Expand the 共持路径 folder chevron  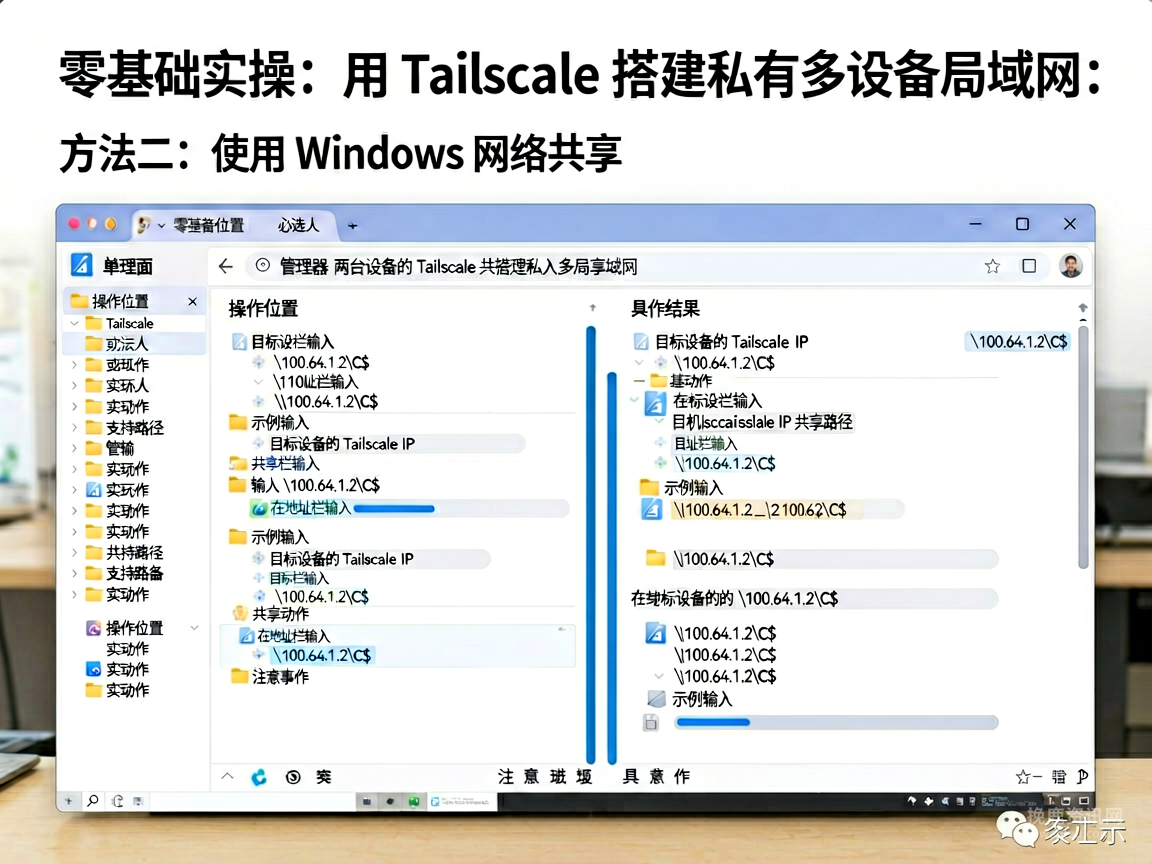74,552
